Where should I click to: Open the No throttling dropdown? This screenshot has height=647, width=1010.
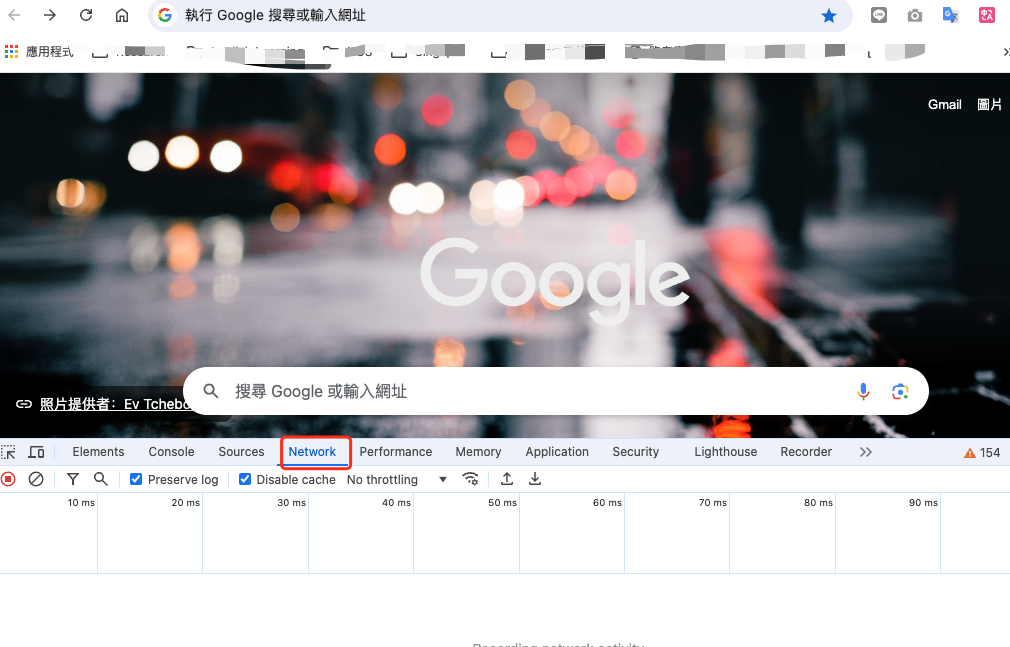point(397,479)
